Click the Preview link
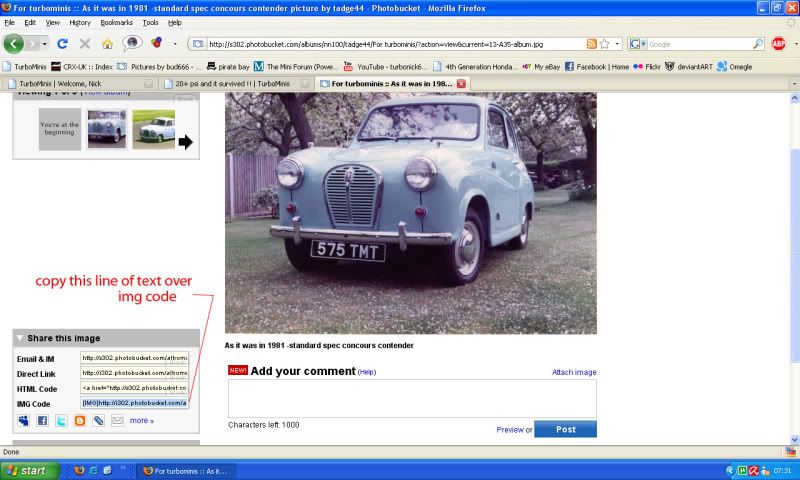This screenshot has width=800, height=480. [510, 430]
